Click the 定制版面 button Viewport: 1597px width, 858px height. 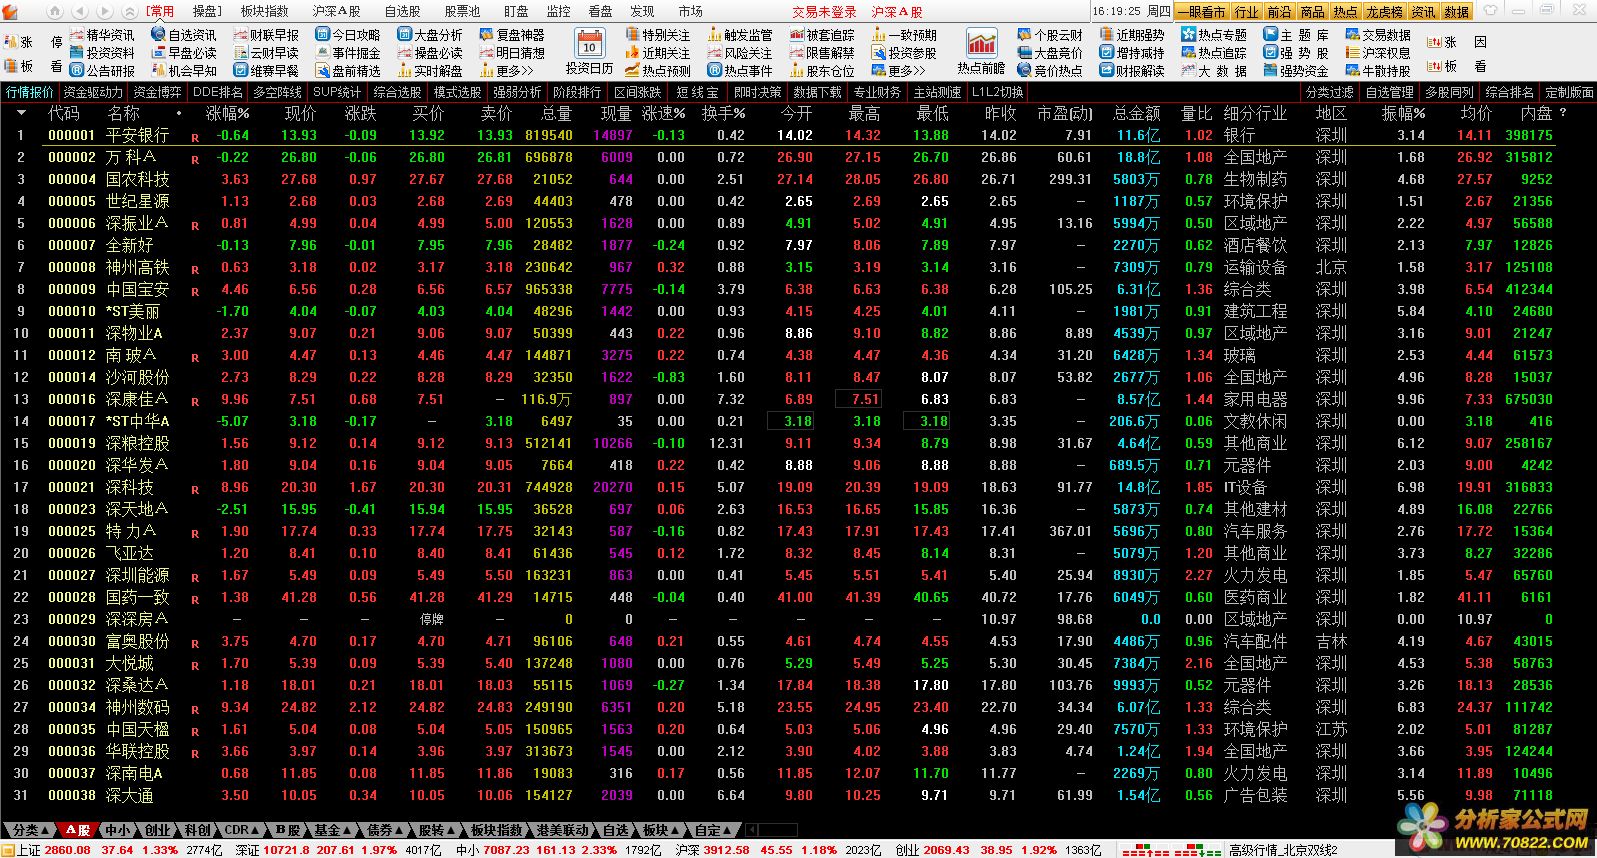pos(1569,92)
